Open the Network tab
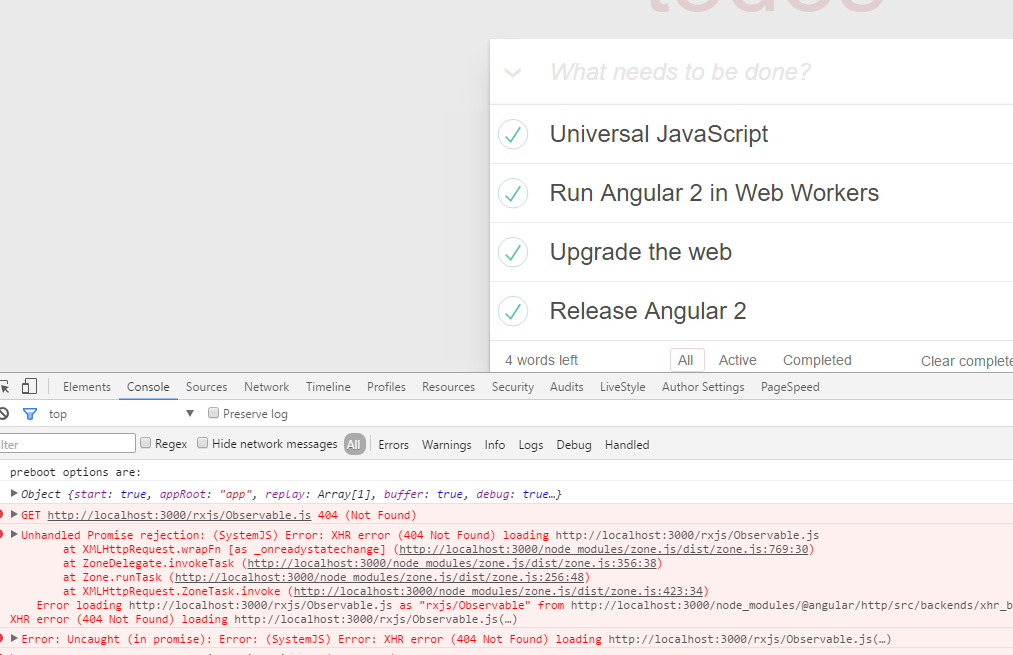Image resolution: width=1013 pixels, height=655 pixels. pos(266,387)
